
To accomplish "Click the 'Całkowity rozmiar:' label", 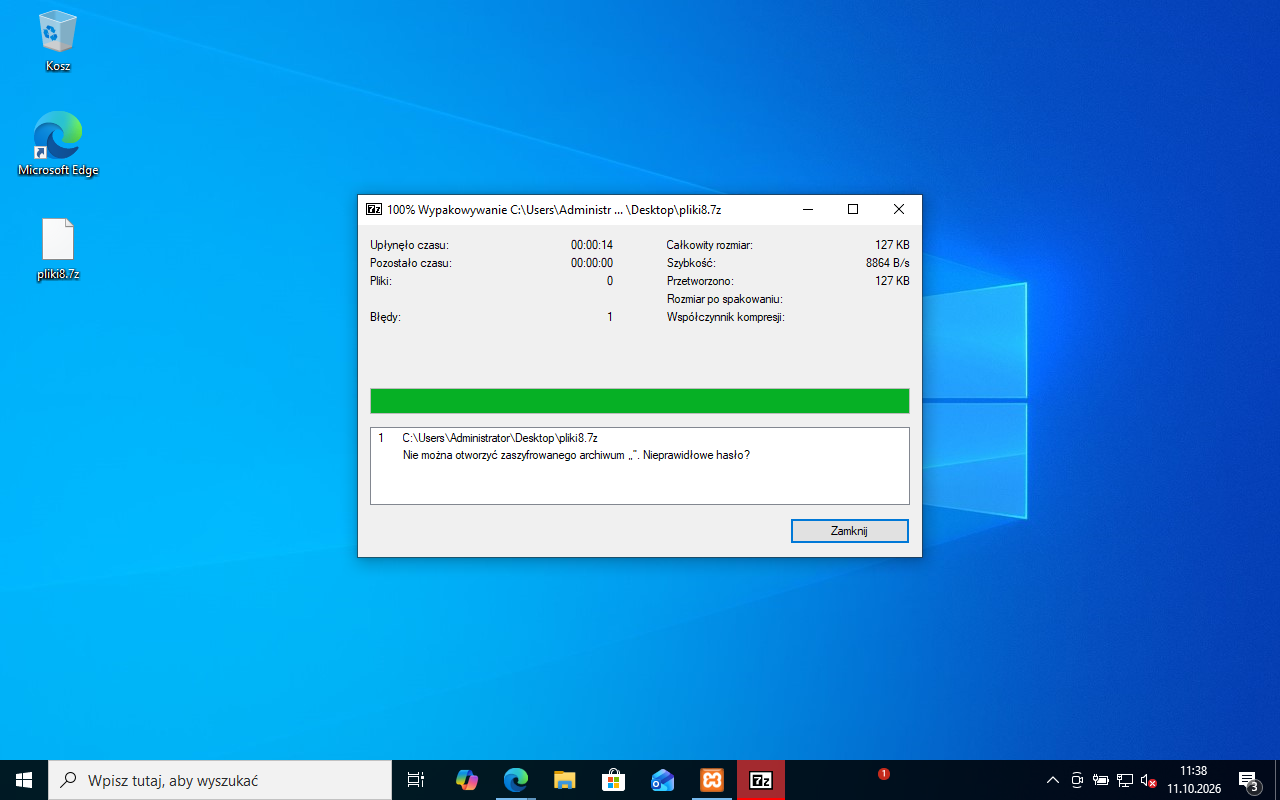I will click(x=710, y=245).
